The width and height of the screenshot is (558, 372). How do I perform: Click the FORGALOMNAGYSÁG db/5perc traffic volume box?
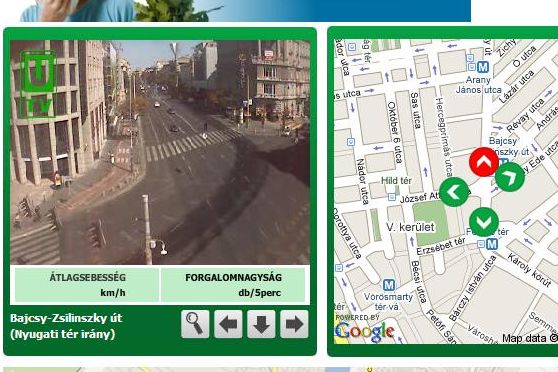pyautogui.click(x=233, y=285)
